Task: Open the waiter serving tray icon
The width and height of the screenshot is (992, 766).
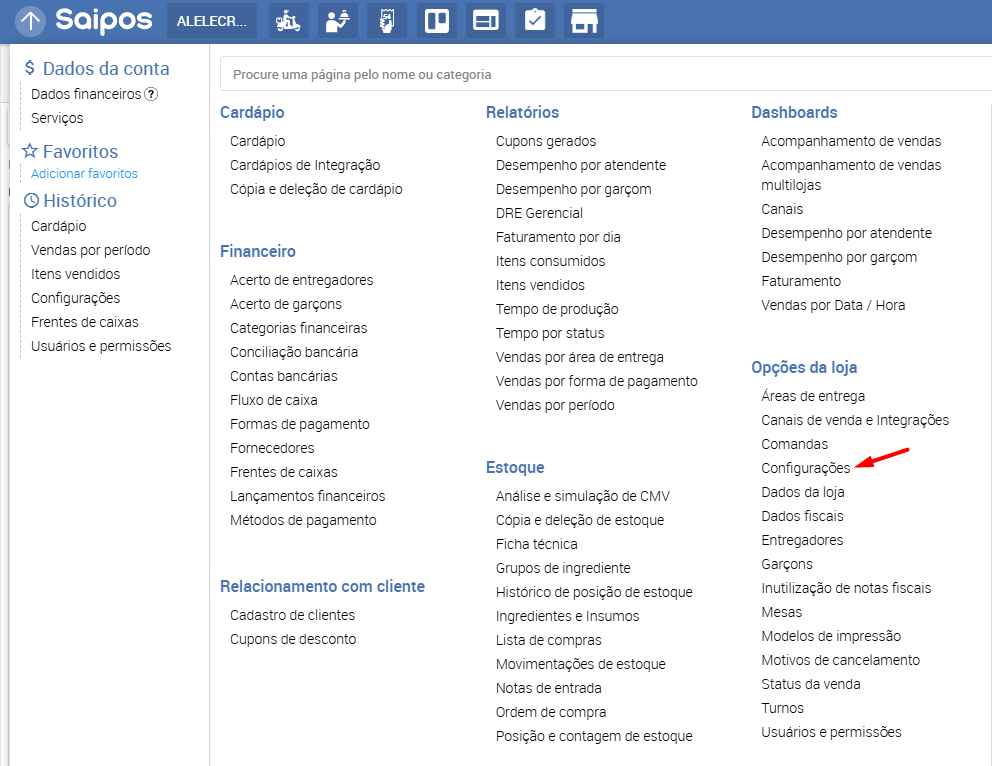Action: (338, 21)
